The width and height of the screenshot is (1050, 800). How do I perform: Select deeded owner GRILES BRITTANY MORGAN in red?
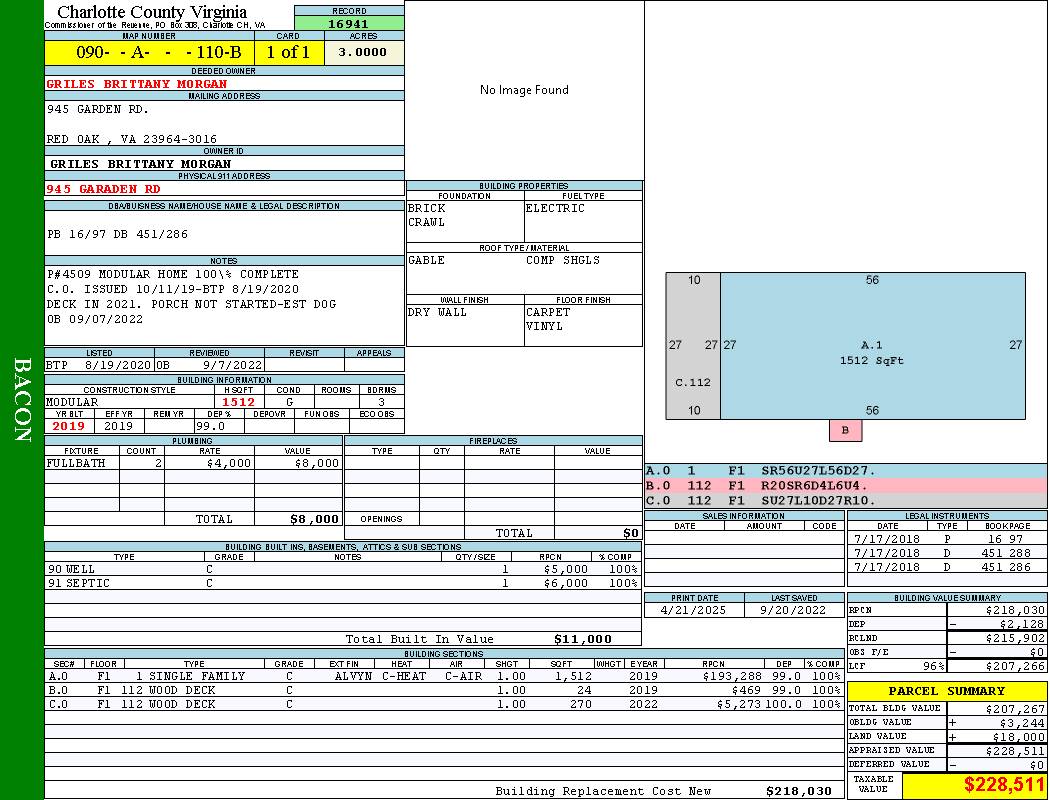[x=137, y=84]
